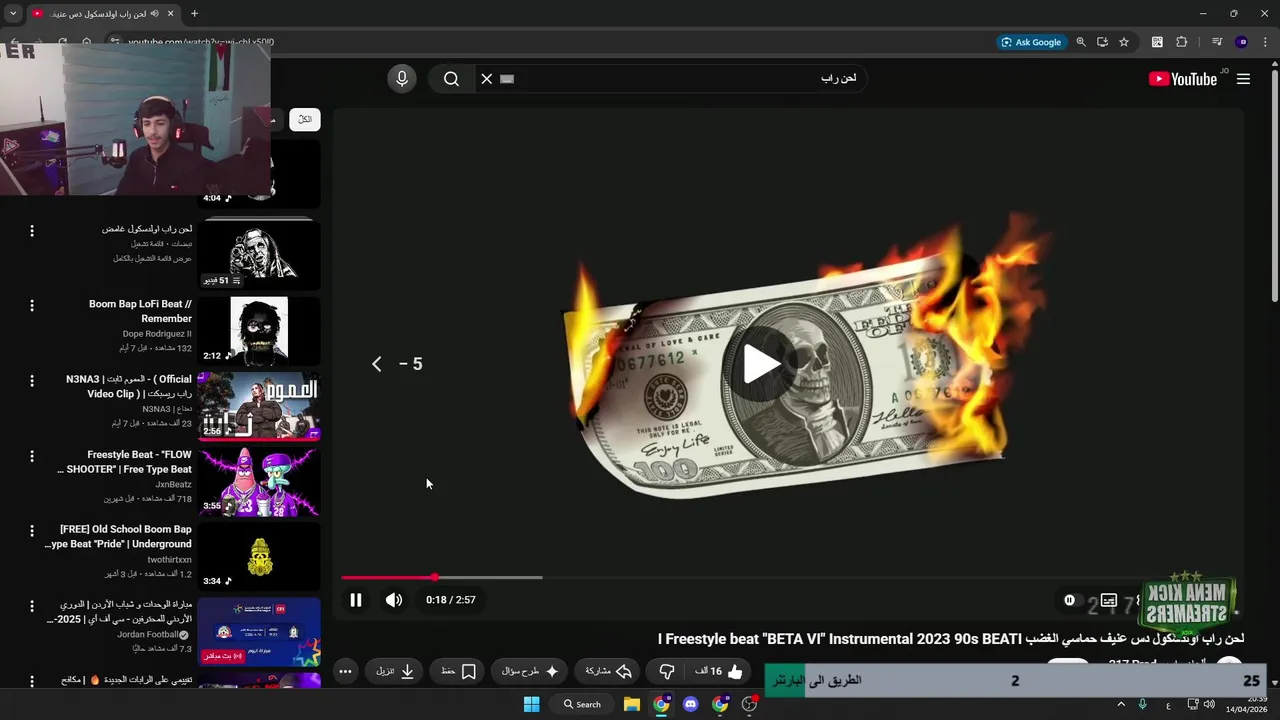The width and height of the screenshot is (1280, 720).
Task: Open the Squidward Freestyle Beat thumbnail
Action: point(259,481)
